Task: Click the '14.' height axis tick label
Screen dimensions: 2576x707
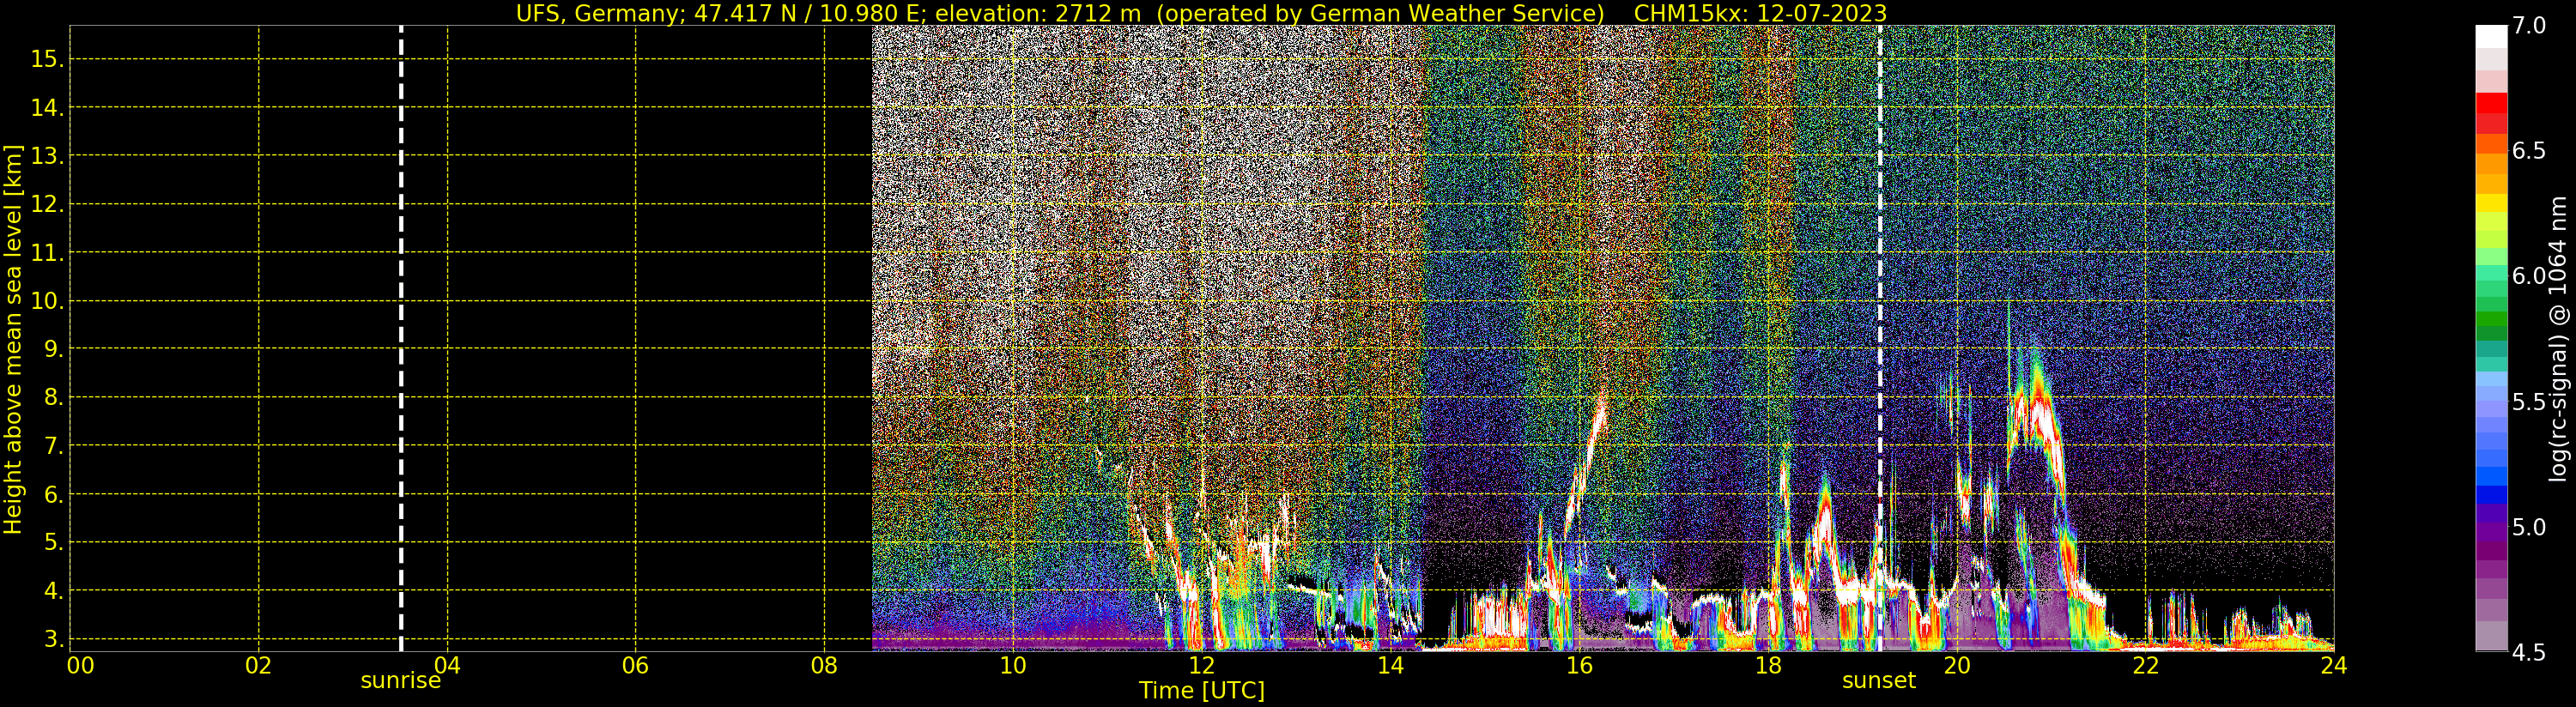Action: [x=48, y=107]
